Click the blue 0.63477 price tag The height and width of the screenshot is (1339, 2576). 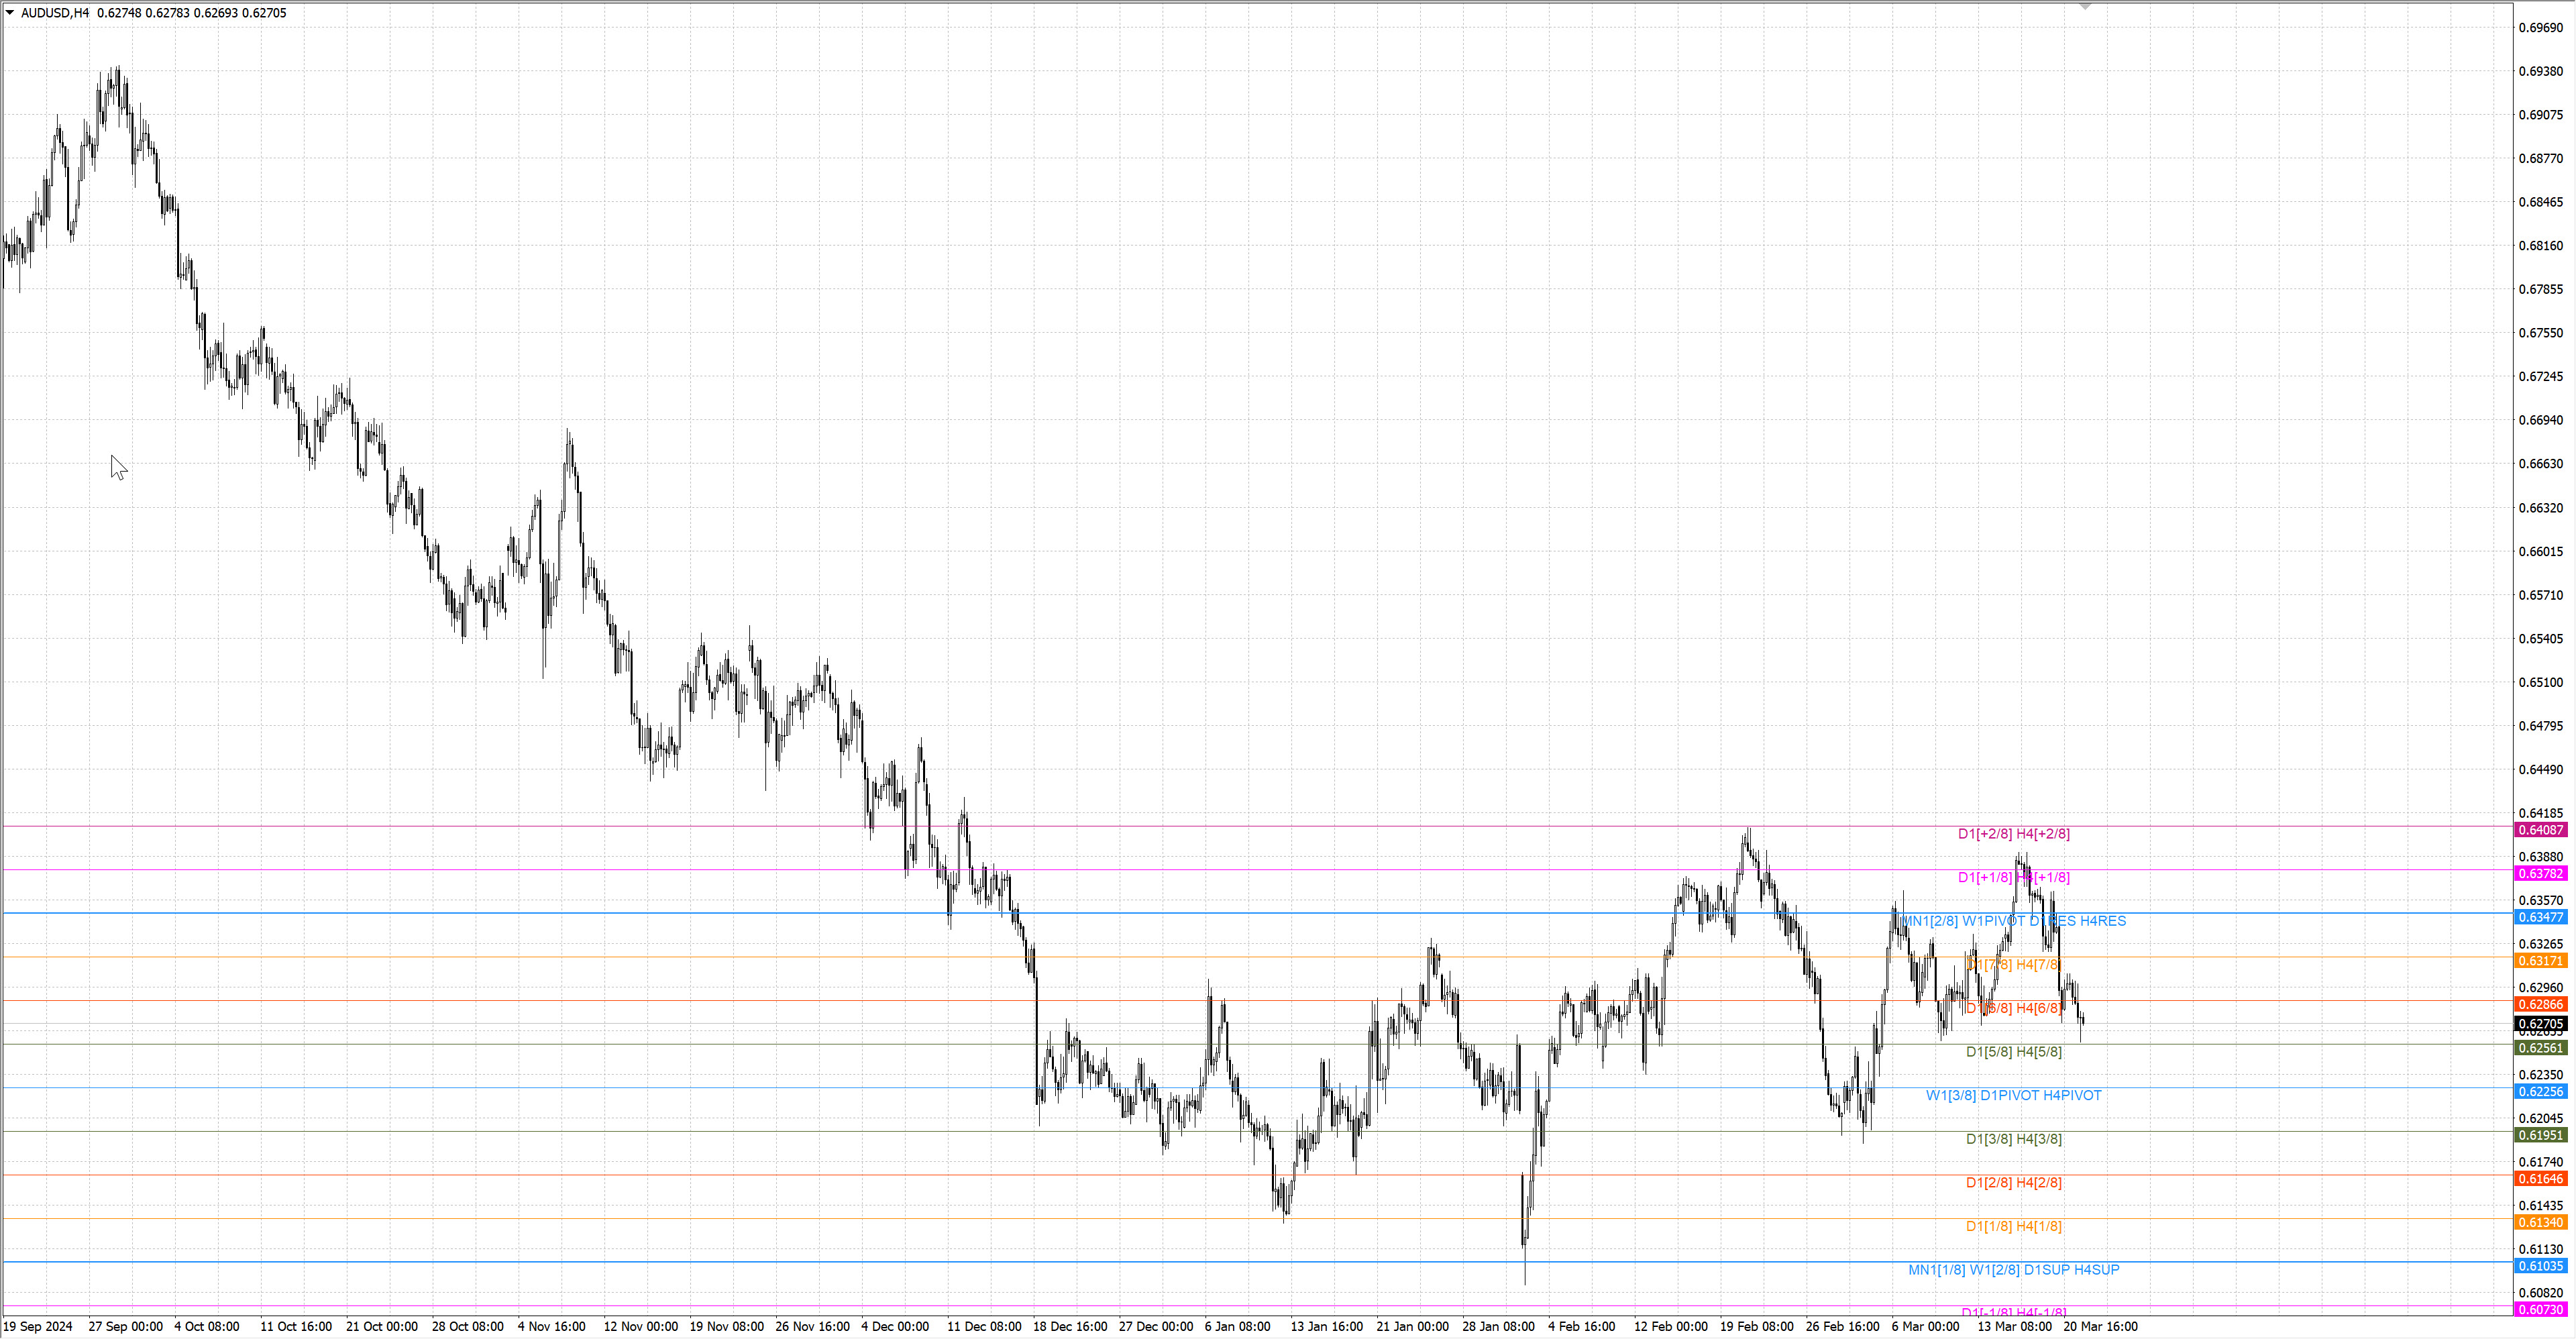click(x=2540, y=917)
